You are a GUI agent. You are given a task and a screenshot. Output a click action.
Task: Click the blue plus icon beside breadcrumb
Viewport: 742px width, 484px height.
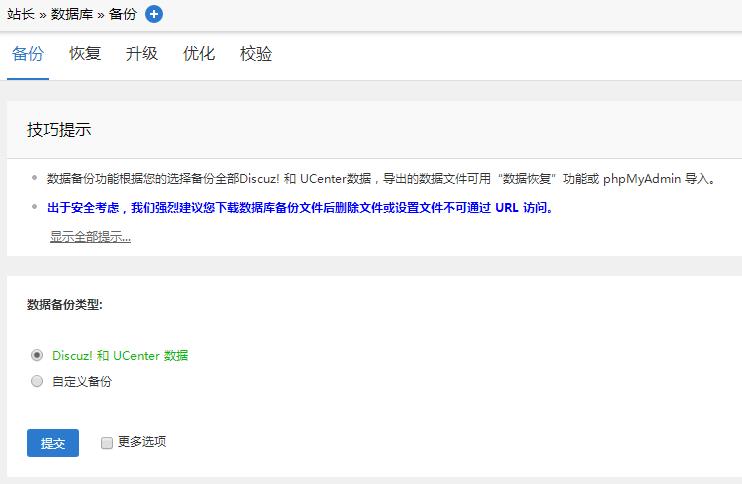click(x=153, y=14)
